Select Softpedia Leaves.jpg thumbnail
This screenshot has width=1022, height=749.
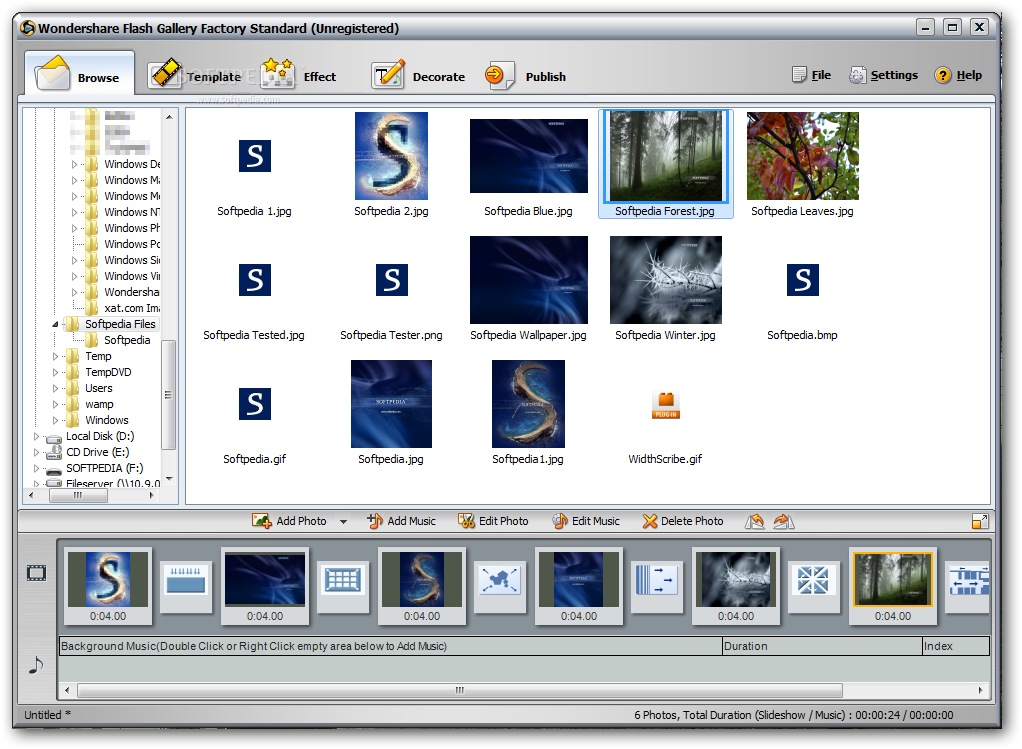(802, 156)
